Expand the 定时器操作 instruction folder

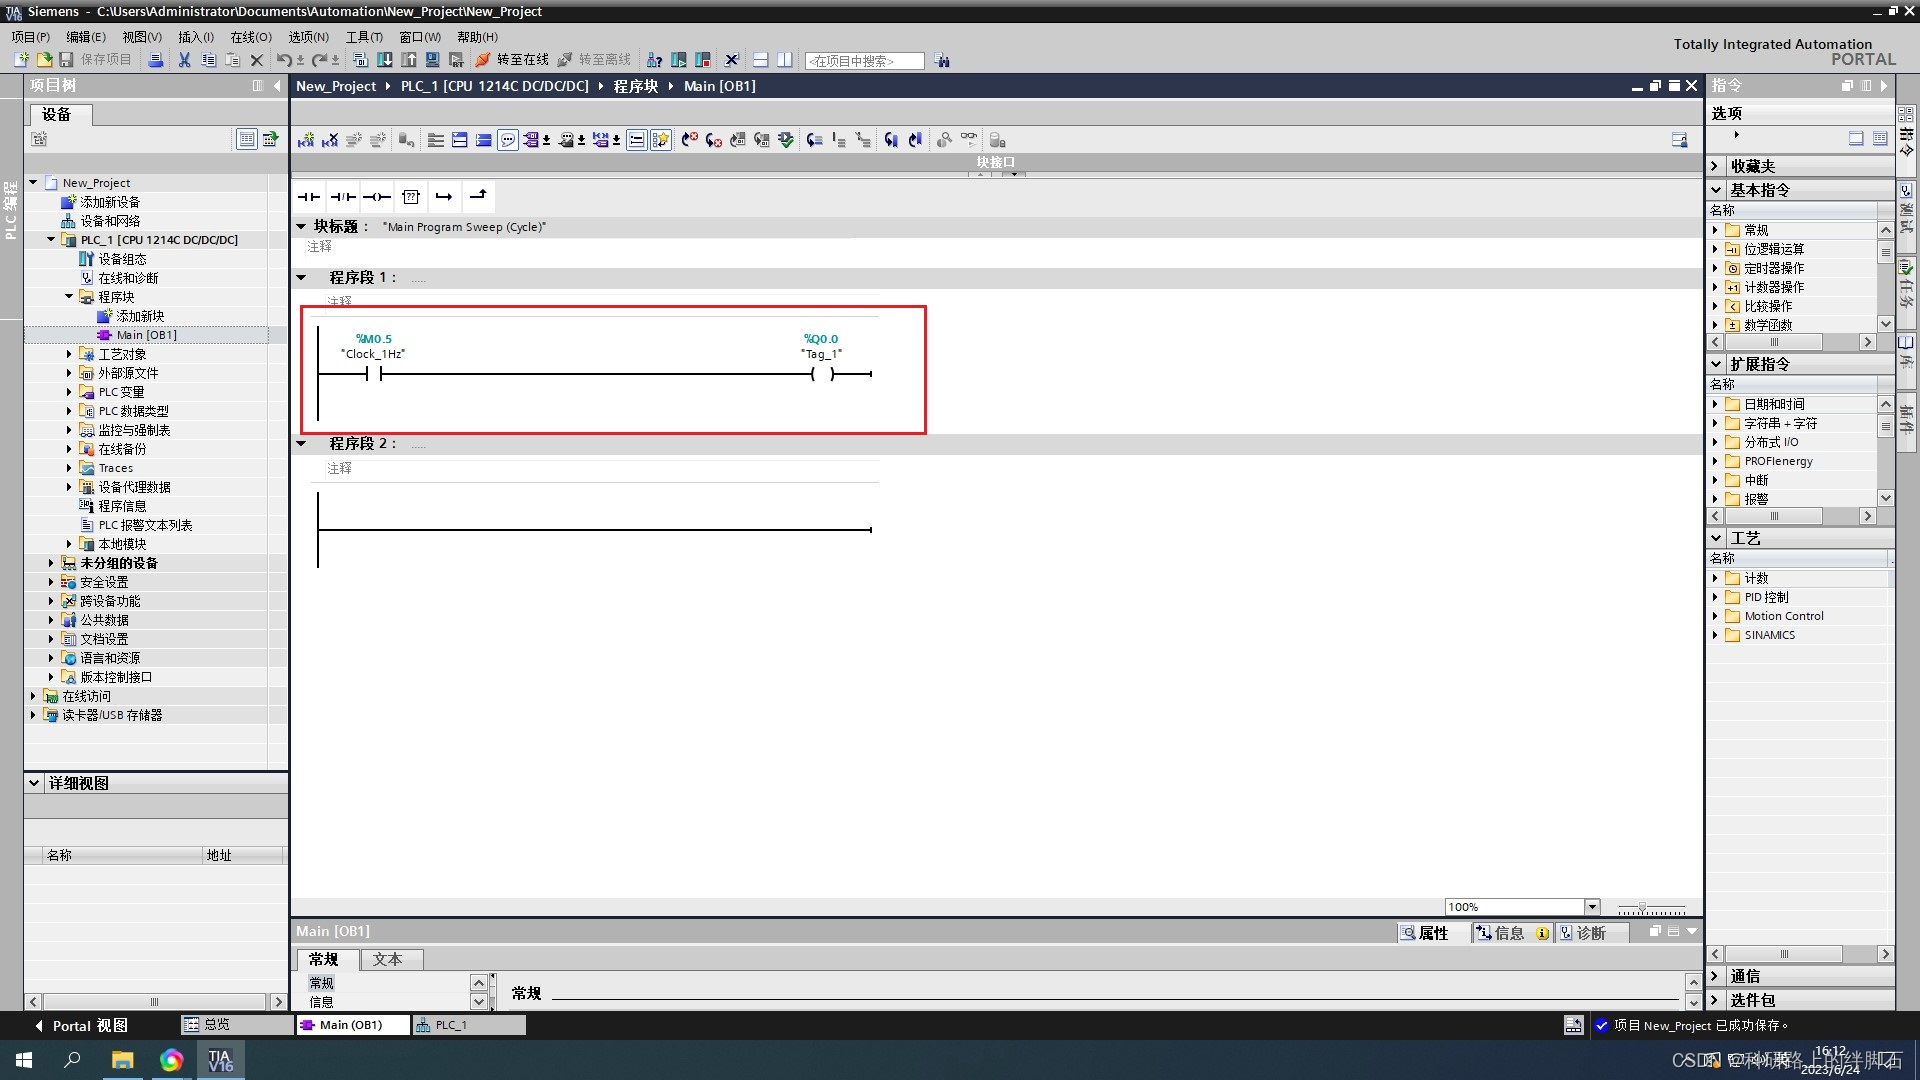(x=1715, y=268)
